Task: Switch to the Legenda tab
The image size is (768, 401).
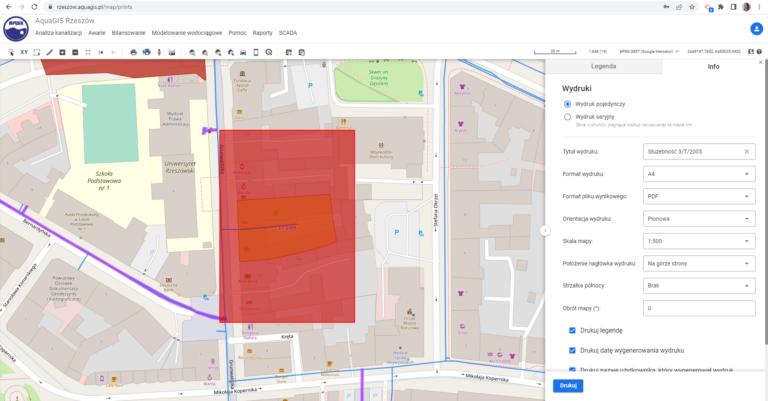Action: (x=603, y=67)
